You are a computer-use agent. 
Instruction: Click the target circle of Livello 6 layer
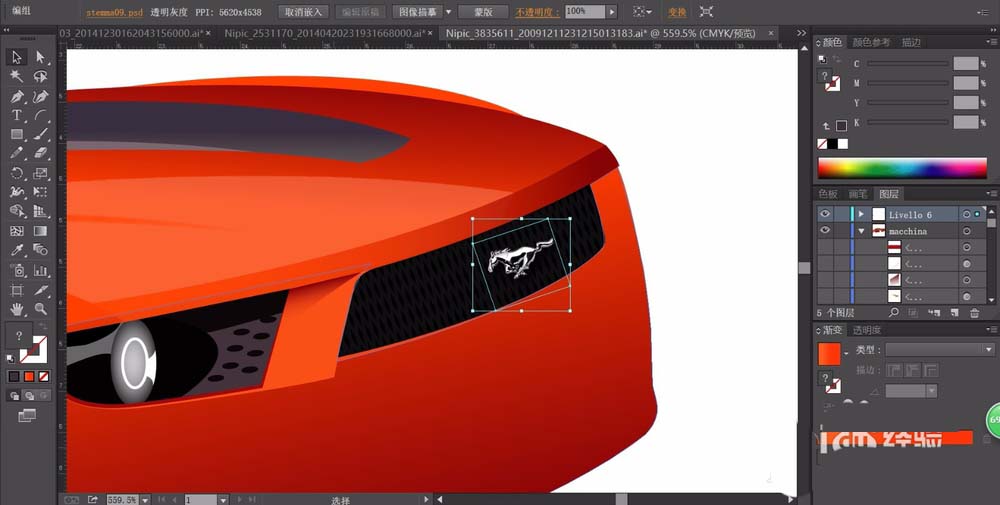point(967,215)
